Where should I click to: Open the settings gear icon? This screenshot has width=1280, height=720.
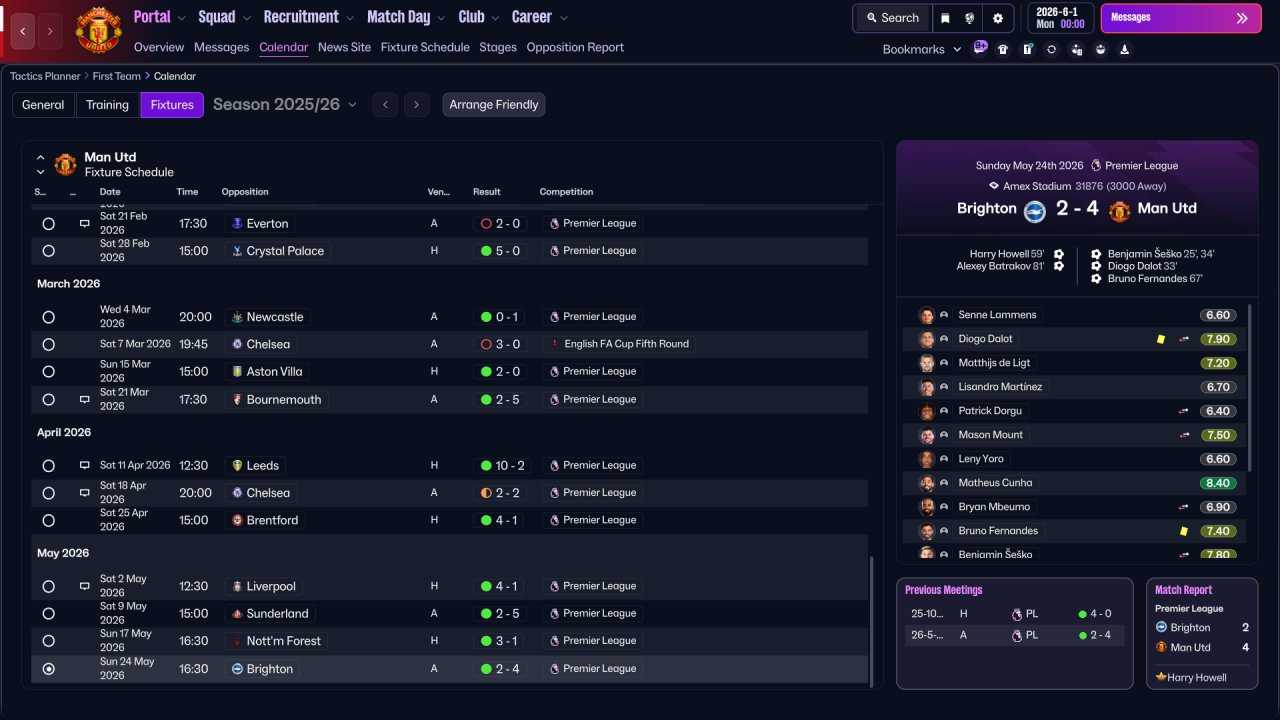tap(997, 18)
